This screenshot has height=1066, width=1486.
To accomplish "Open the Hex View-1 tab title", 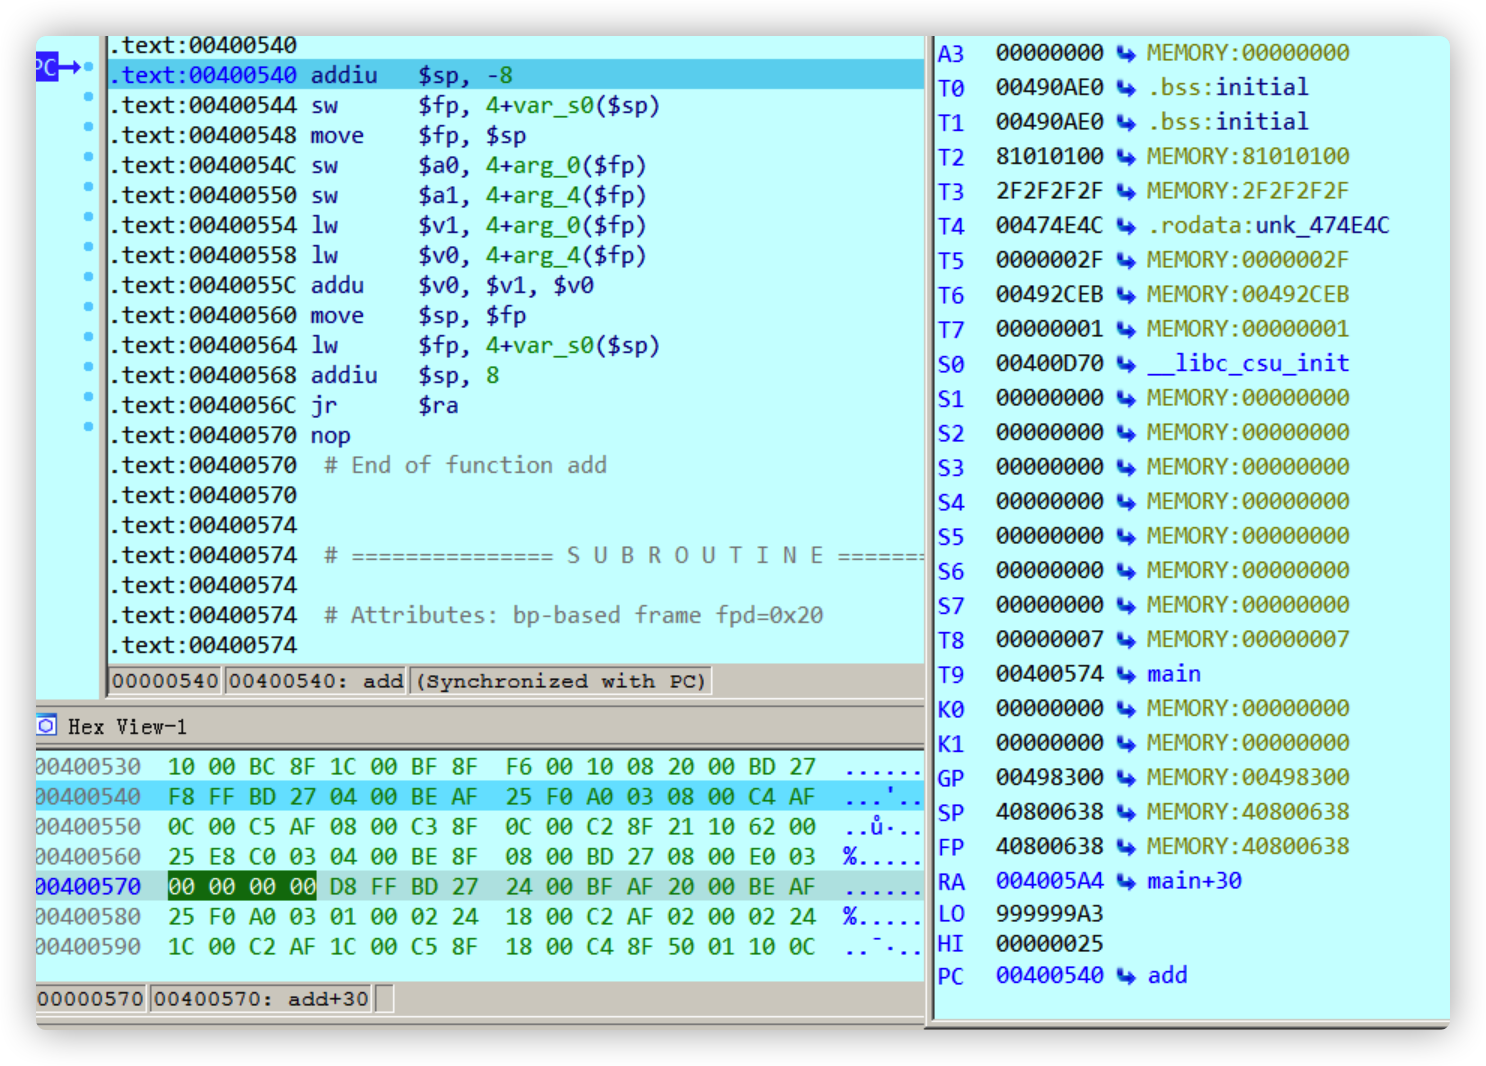I will (127, 727).
